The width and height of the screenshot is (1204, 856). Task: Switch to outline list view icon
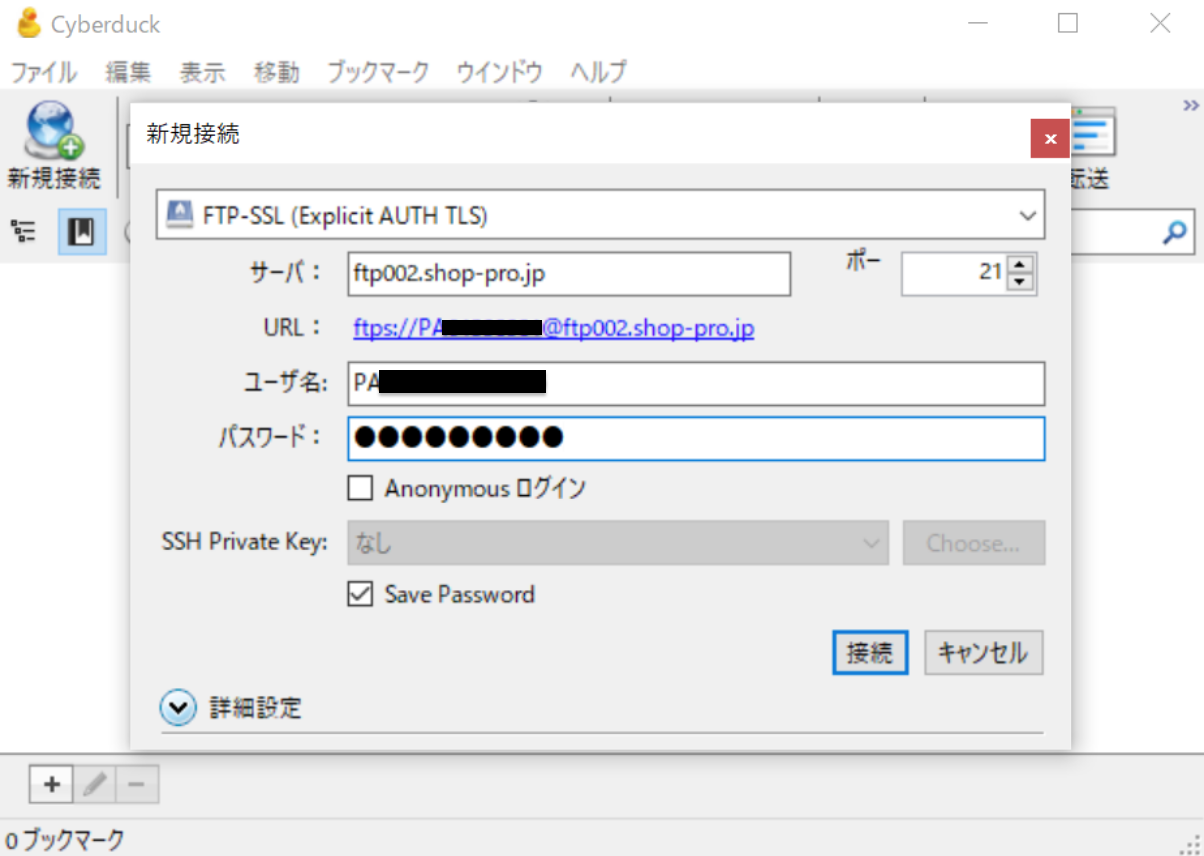click(24, 233)
